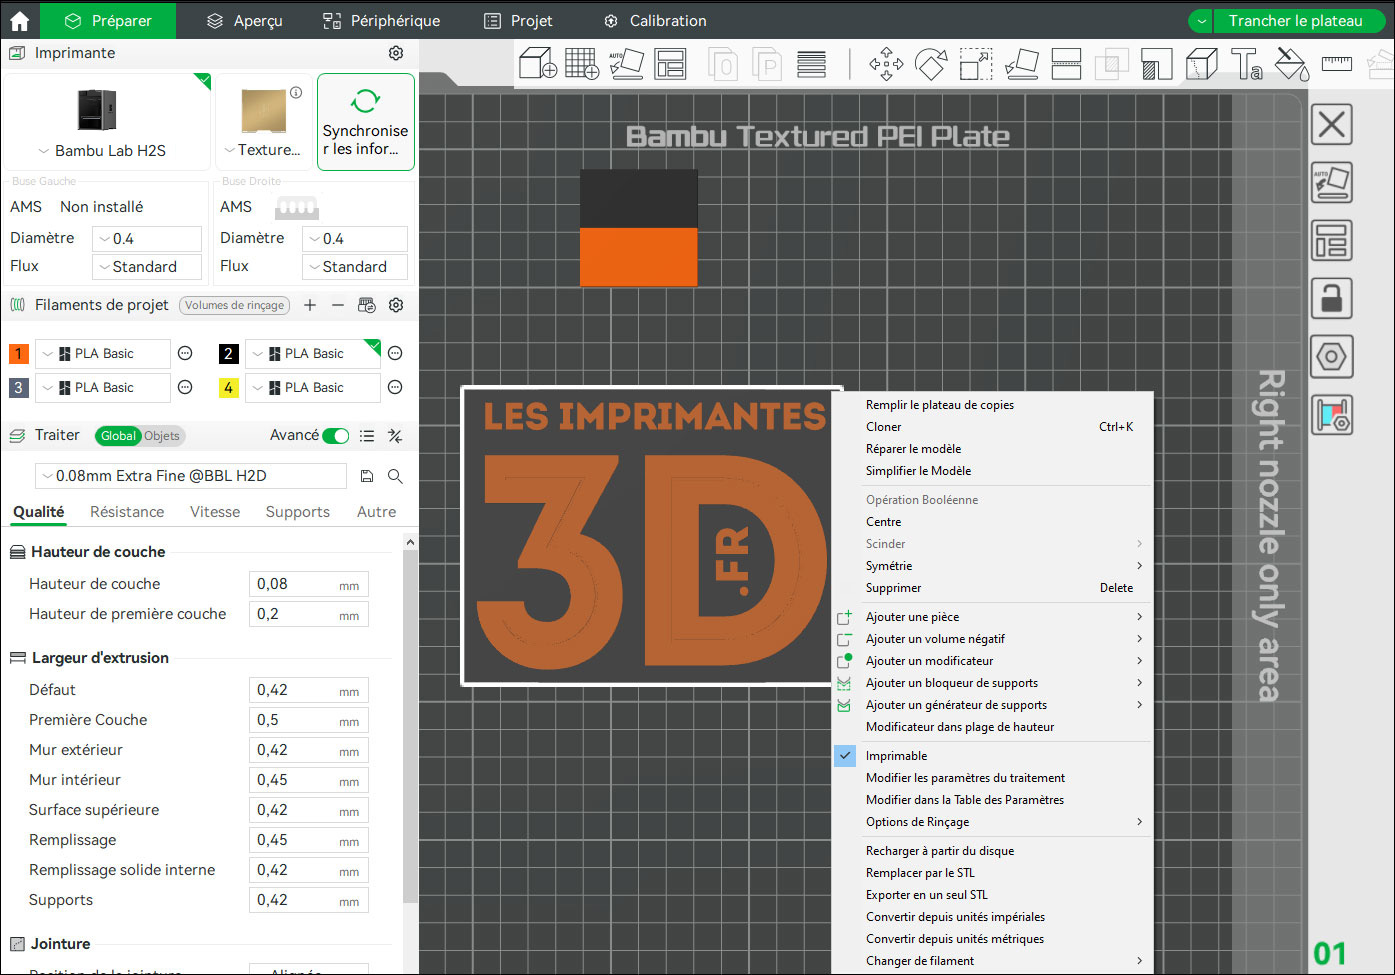Open the 0.08mm Extra Fine preset dropdown

click(x=190, y=476)
